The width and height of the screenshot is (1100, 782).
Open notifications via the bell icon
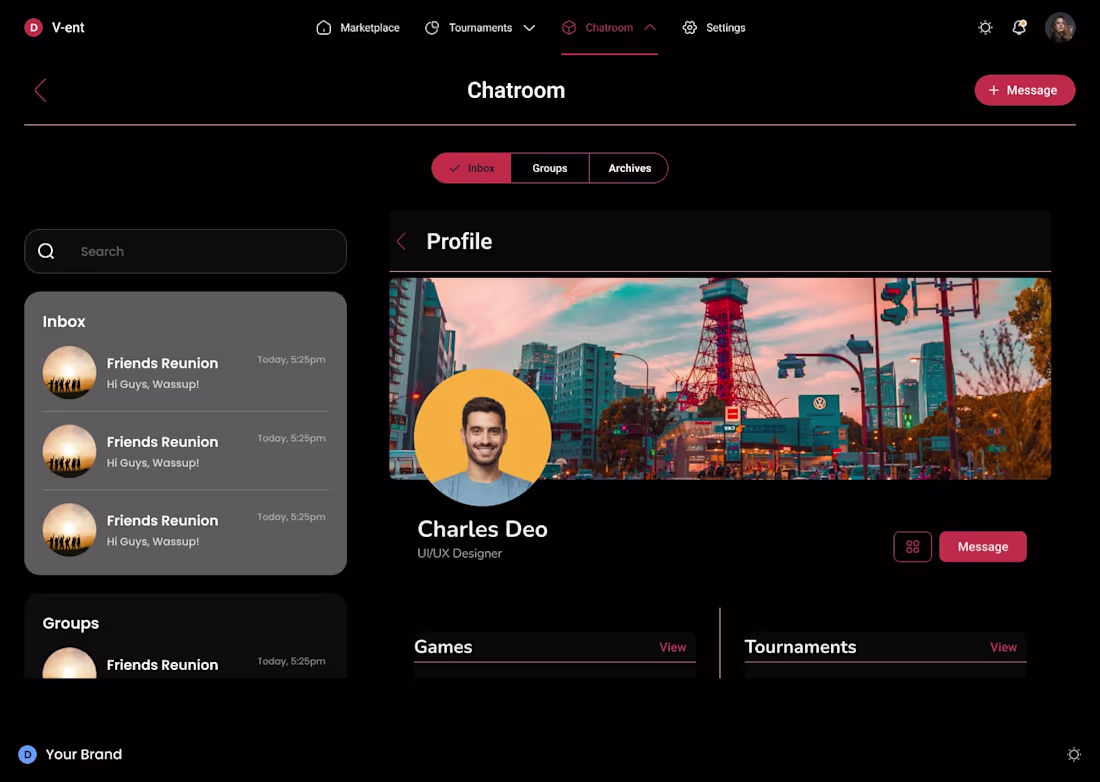pyautogui.click(x=1019, y=27)
